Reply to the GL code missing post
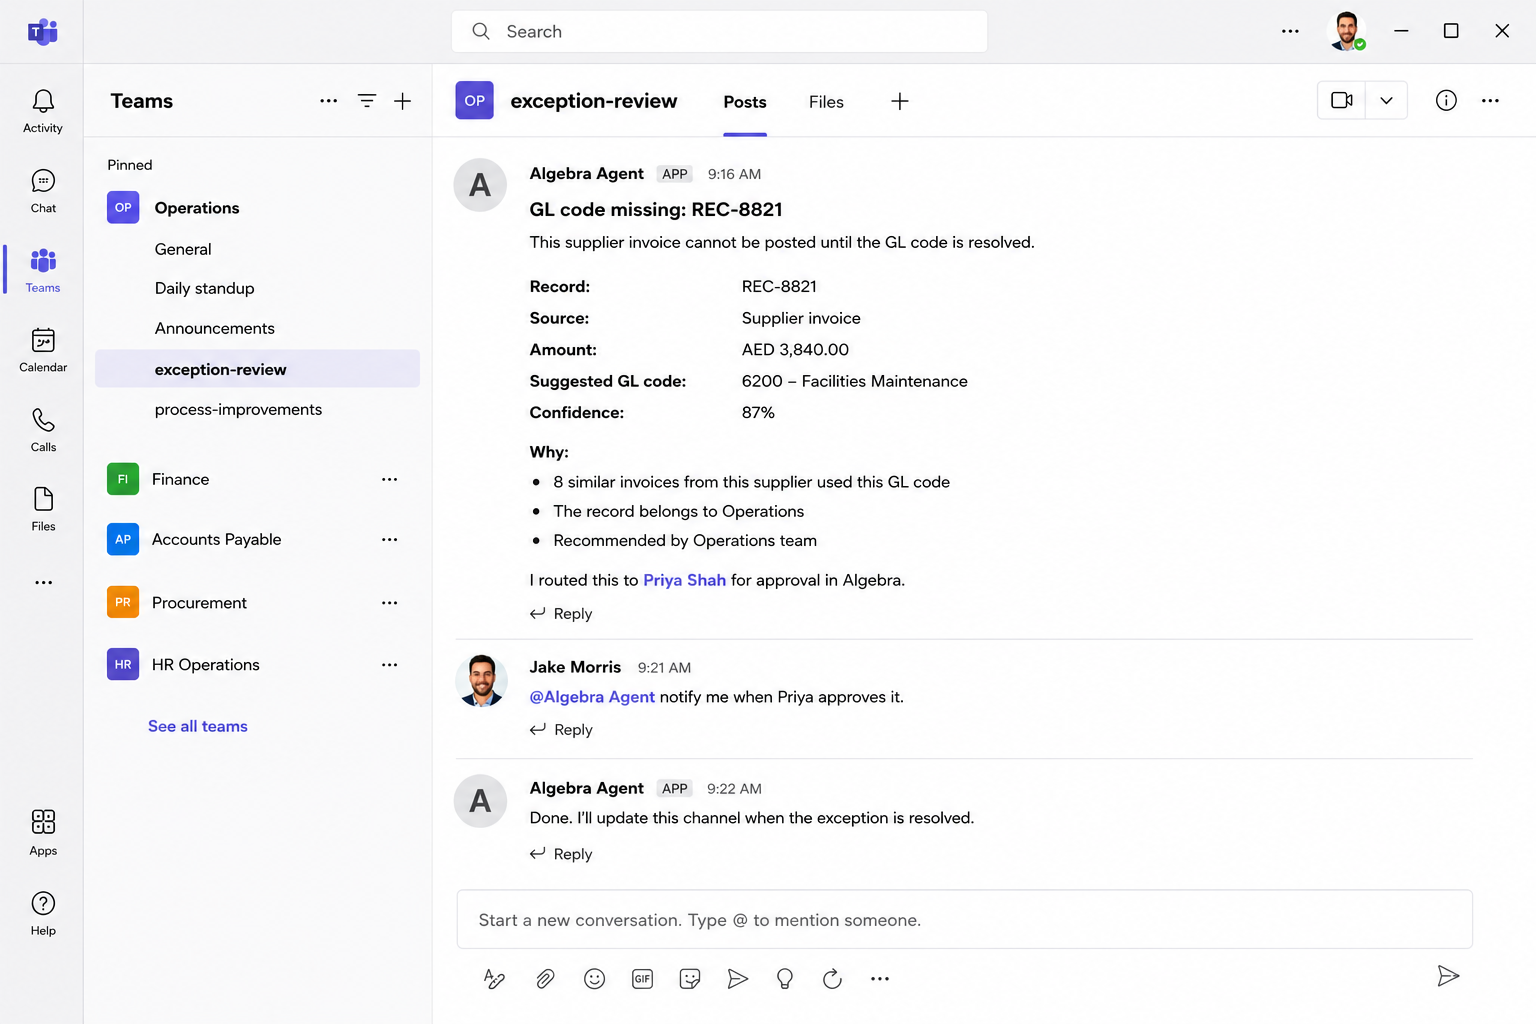The width and height of the screenshot is (1536, 1024). pos(561,614)
